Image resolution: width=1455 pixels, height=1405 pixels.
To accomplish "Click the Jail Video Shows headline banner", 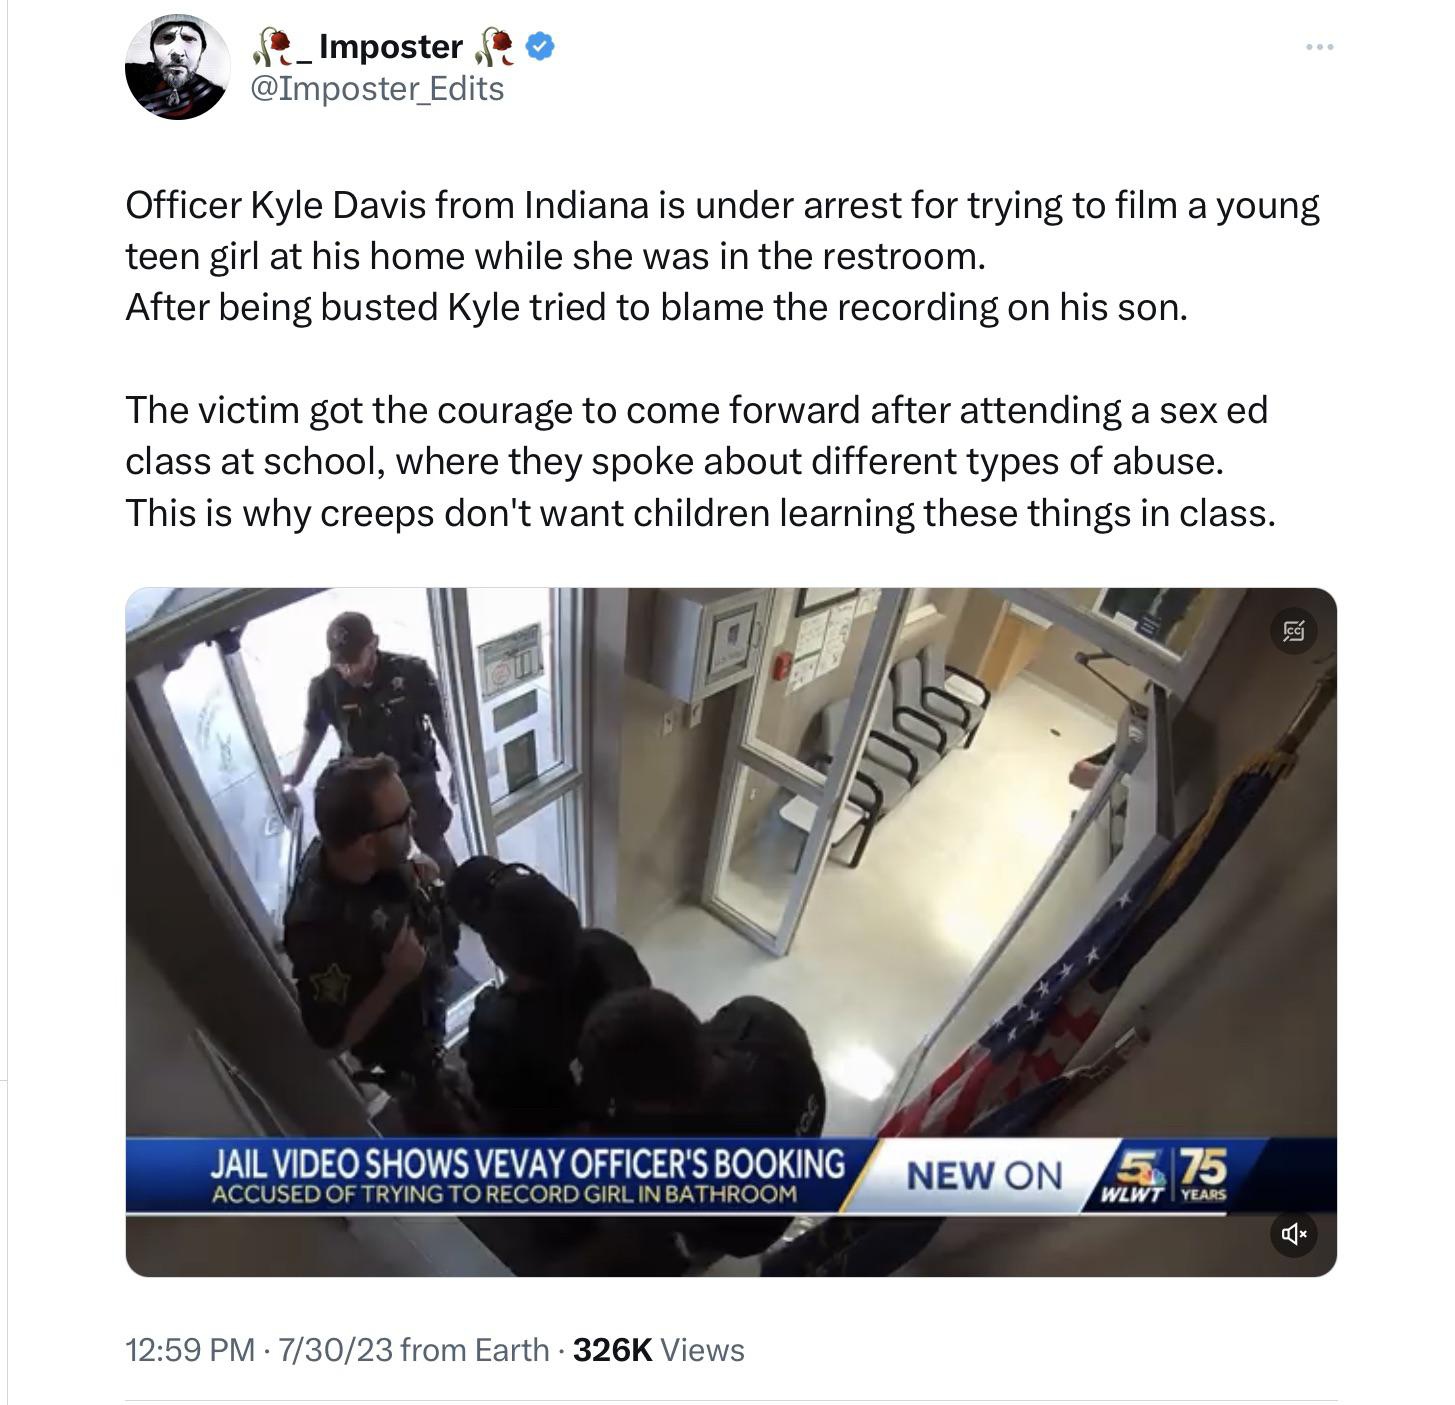I will 527,1163.
